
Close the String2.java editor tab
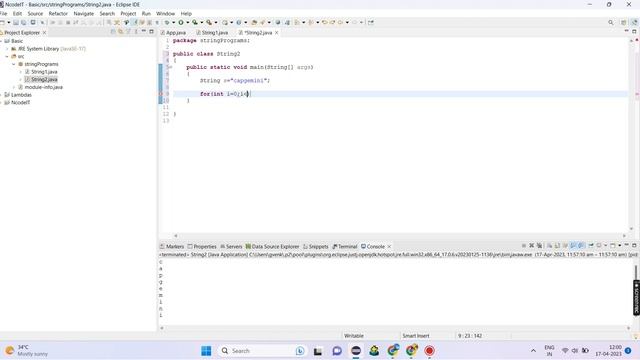tap(277, 33)
